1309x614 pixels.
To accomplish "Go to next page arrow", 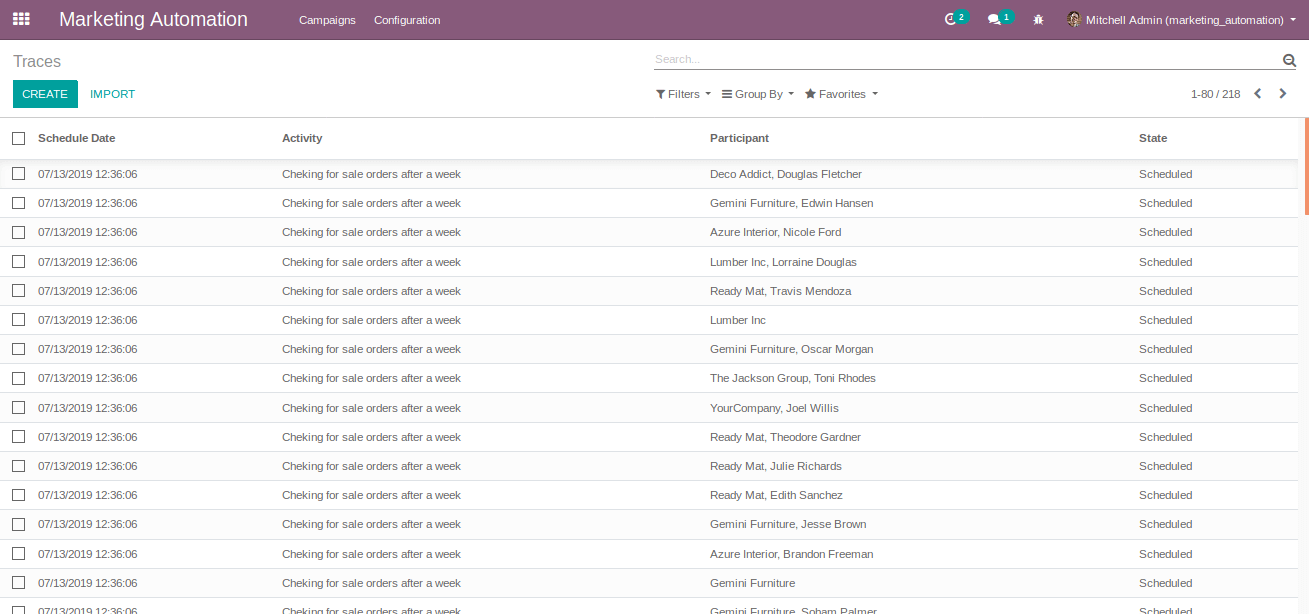I will [1283, 94].
